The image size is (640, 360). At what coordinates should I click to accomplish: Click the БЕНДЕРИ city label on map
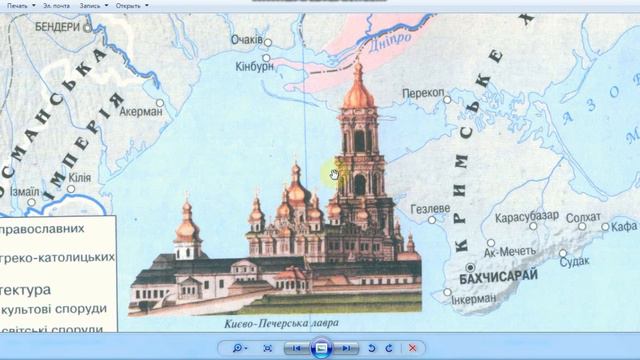pyautogui.click(x=58, y=27)
